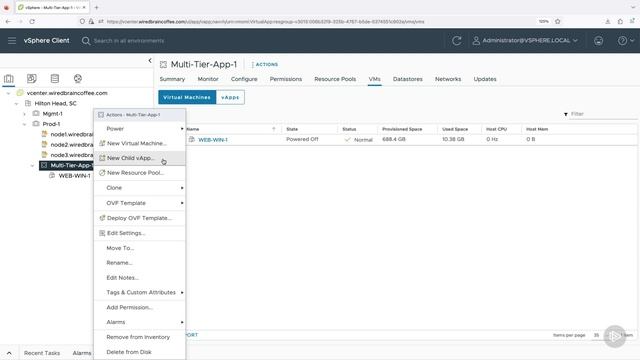Select the Storage inventory icon

tap(55, 78)
